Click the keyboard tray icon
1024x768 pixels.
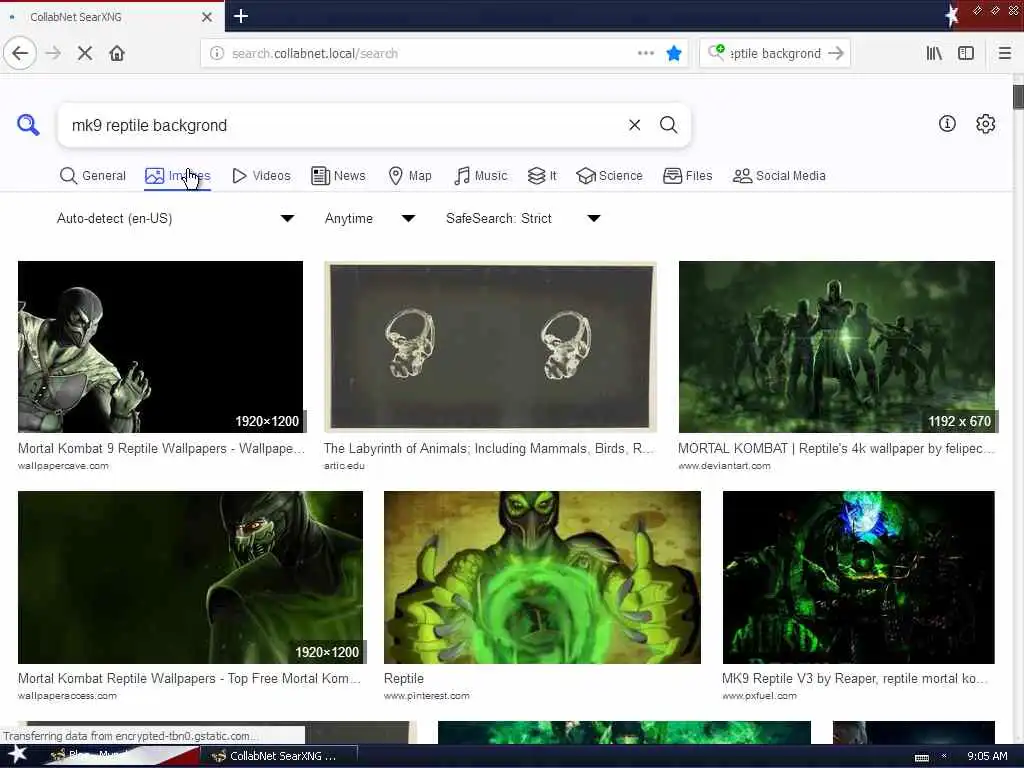921,757
